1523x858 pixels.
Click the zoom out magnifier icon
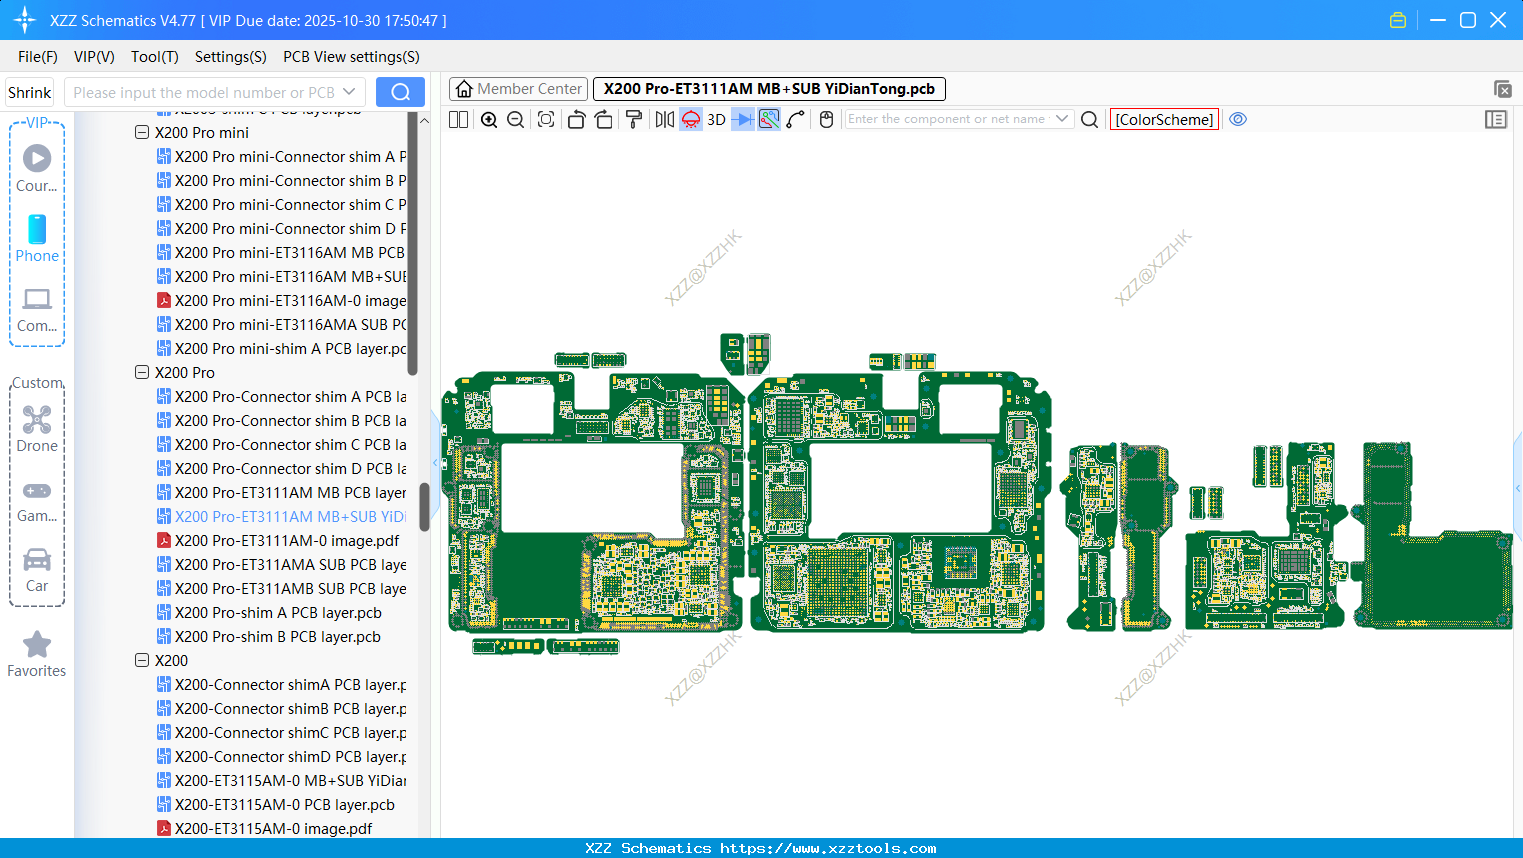coord(516,120)
